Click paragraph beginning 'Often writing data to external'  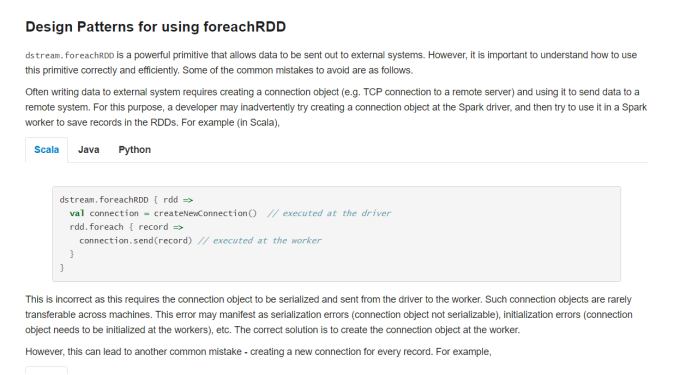point(336,107)
